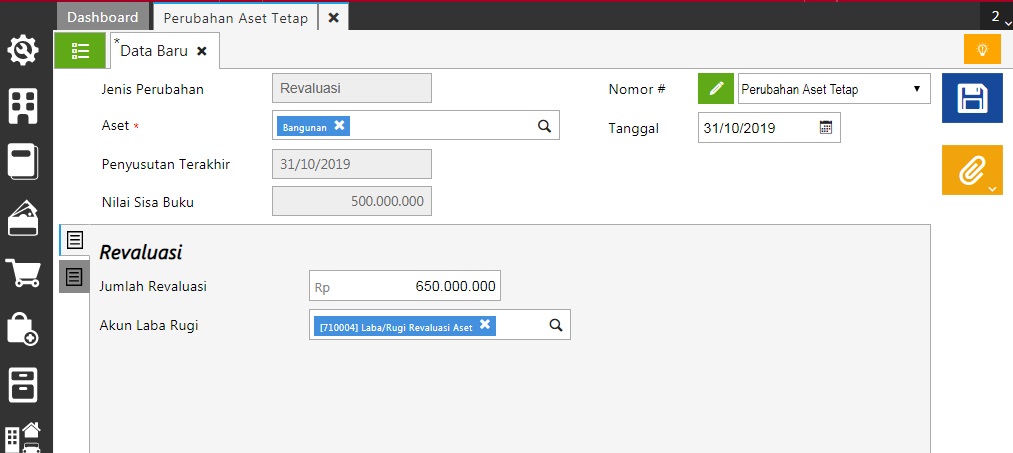Open the orange paperclip attachment button
Image resolution: width=1013 pixels, height=453 pixels.
pyautogui.click(x=972, y=170)
